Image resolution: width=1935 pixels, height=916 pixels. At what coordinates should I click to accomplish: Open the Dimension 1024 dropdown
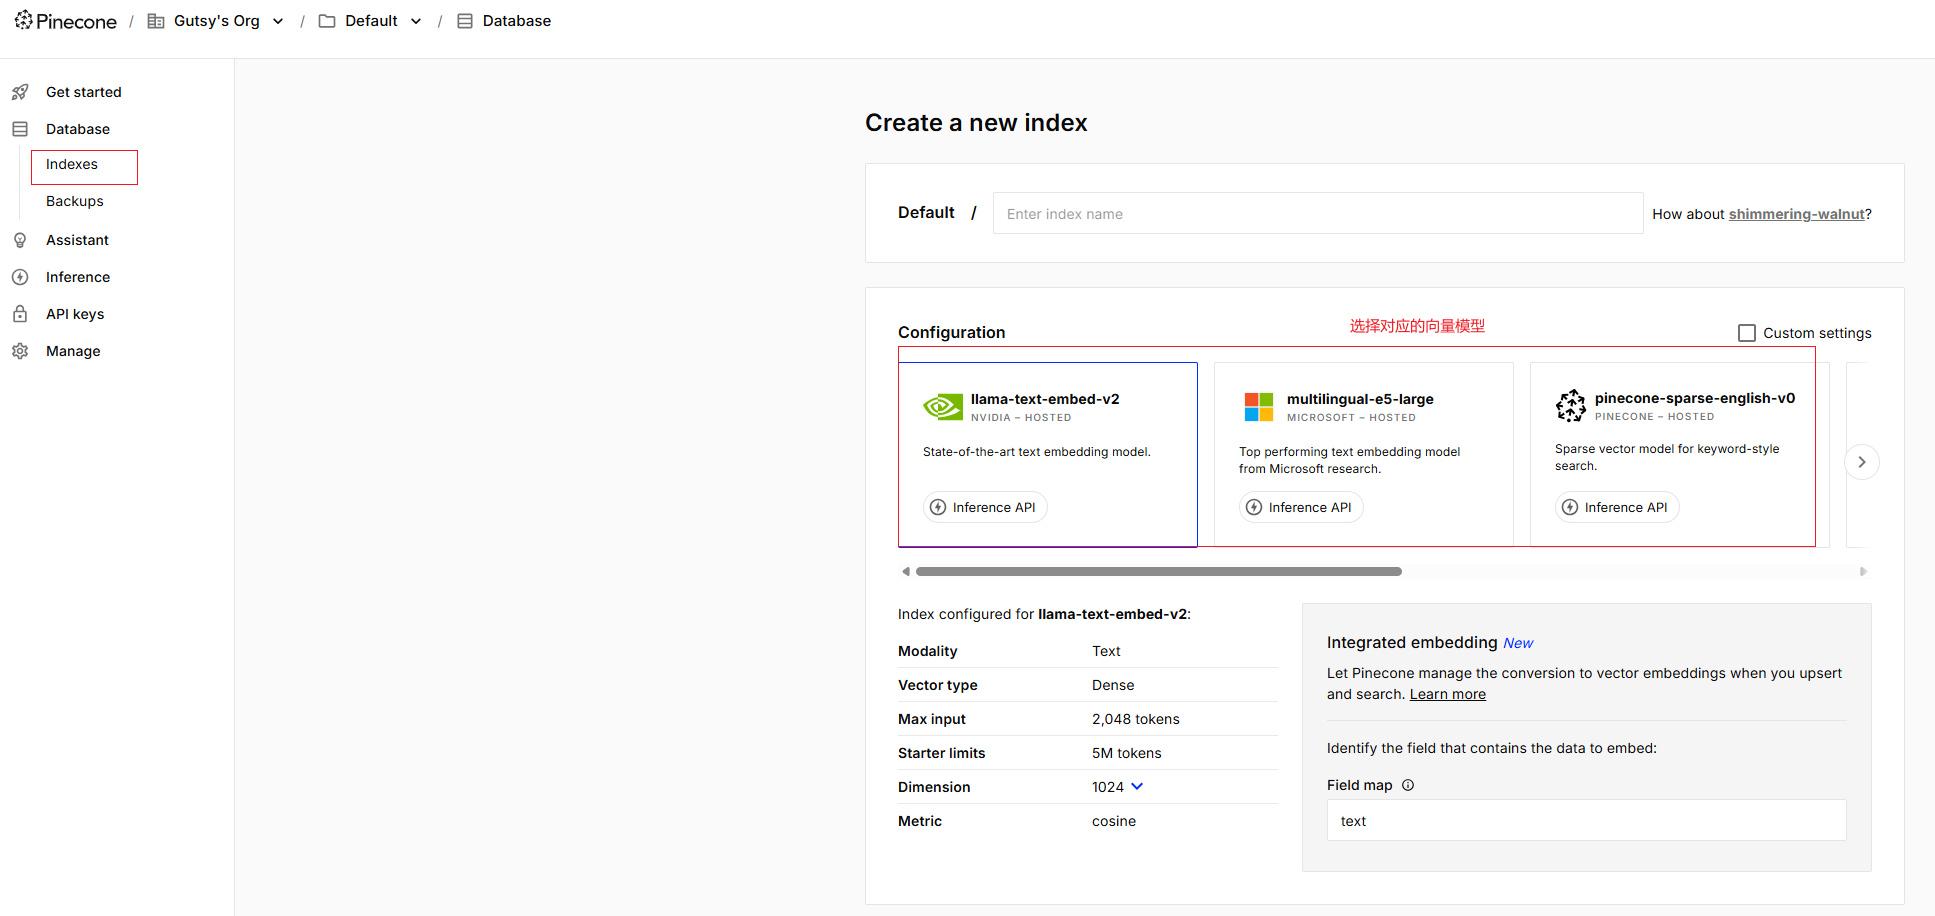coord(1137,787)
